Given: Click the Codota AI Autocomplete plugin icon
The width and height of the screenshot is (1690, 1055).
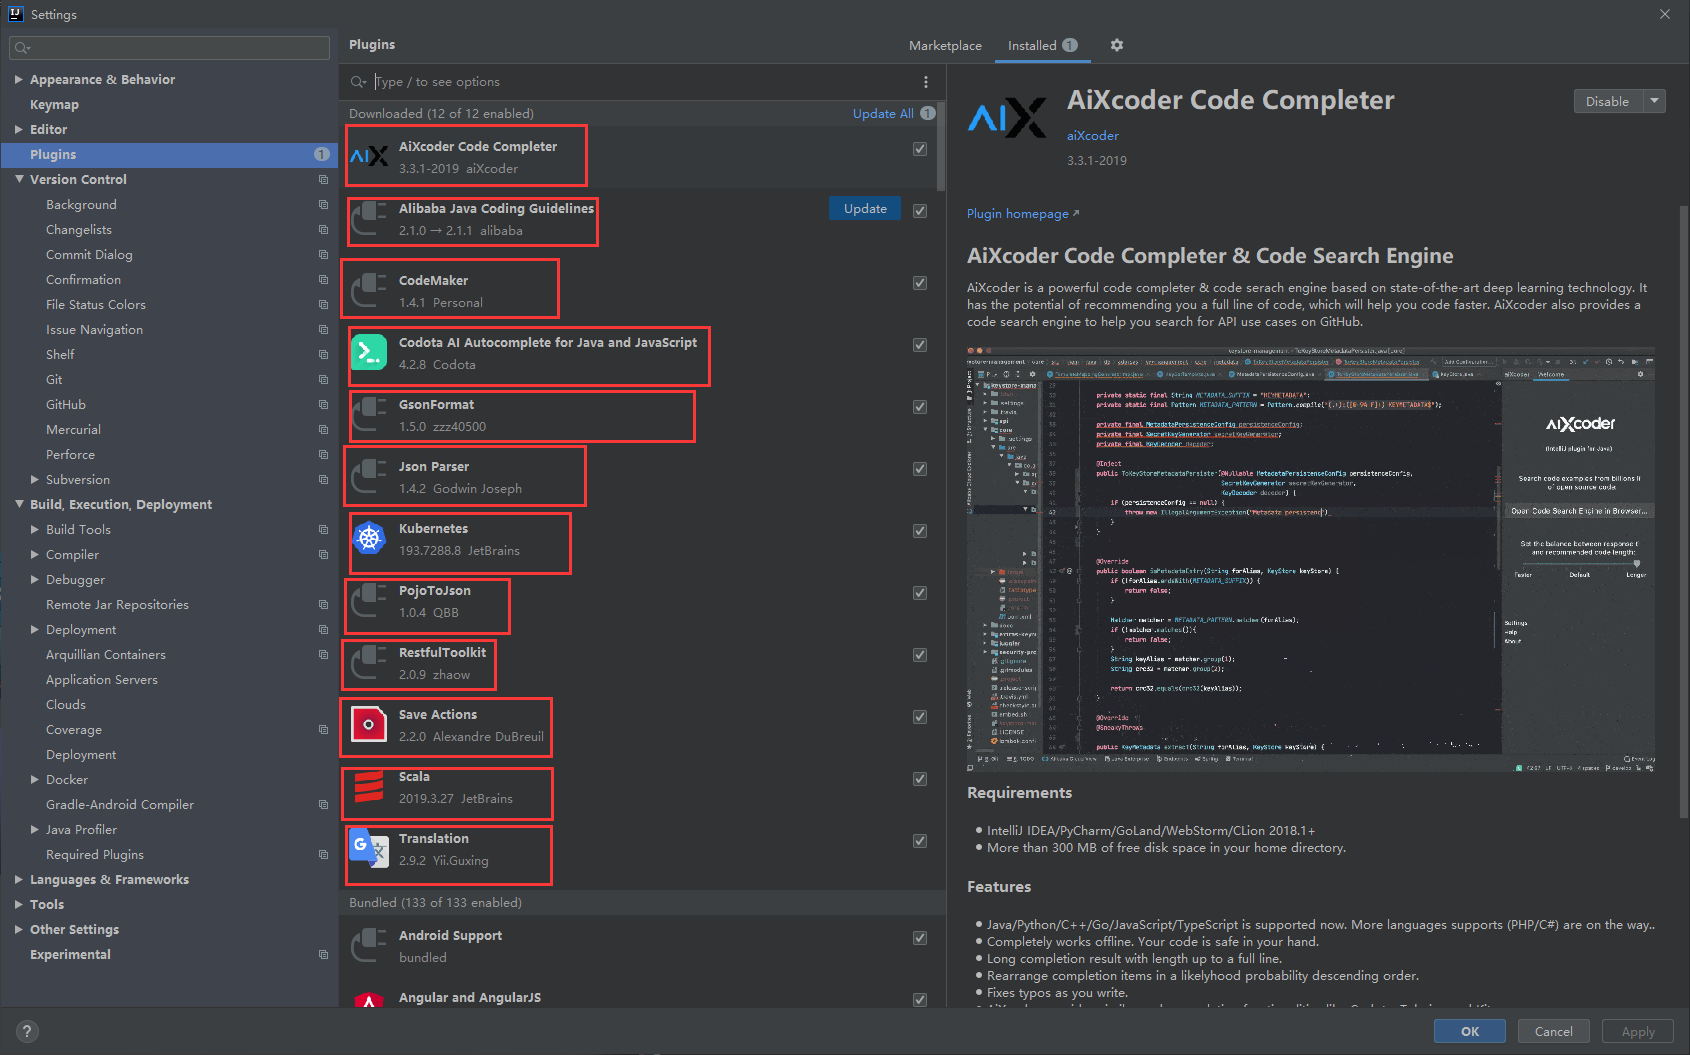Looking at the screenshot, I should point(369,352).
